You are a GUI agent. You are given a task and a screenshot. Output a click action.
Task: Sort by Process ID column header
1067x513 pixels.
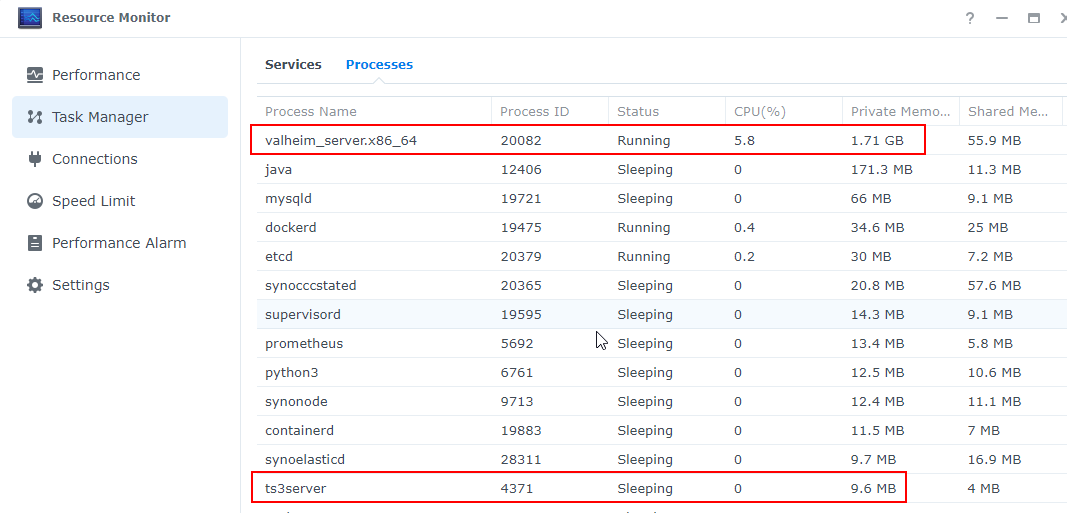pos(550,112)
